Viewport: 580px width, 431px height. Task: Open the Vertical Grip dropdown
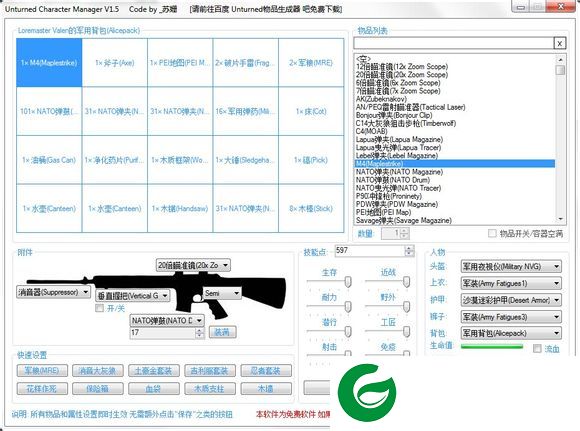[133, 296]
